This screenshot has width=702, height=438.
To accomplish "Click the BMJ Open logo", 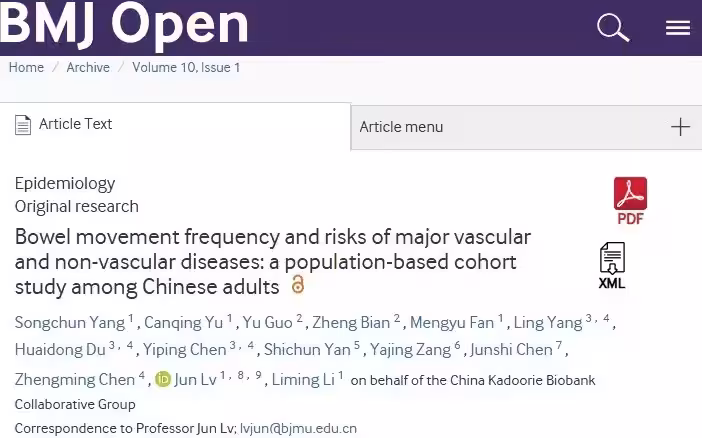I will tap(125, 24).
